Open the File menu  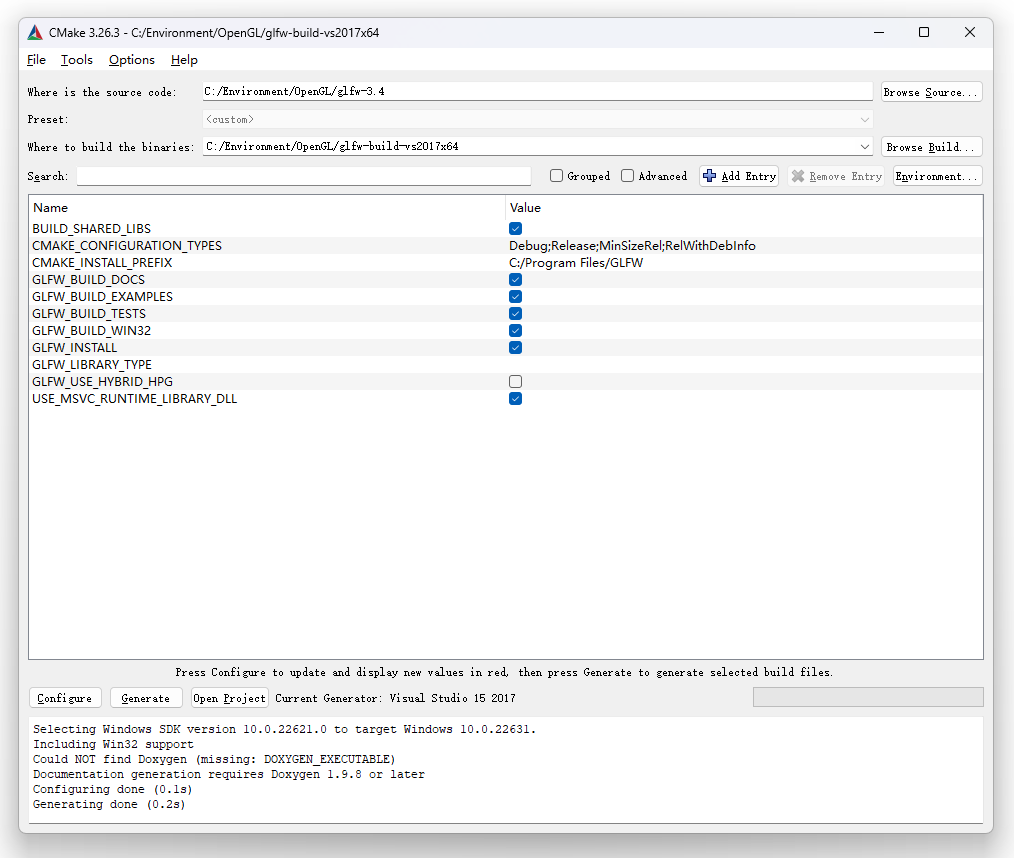(36, 59)
